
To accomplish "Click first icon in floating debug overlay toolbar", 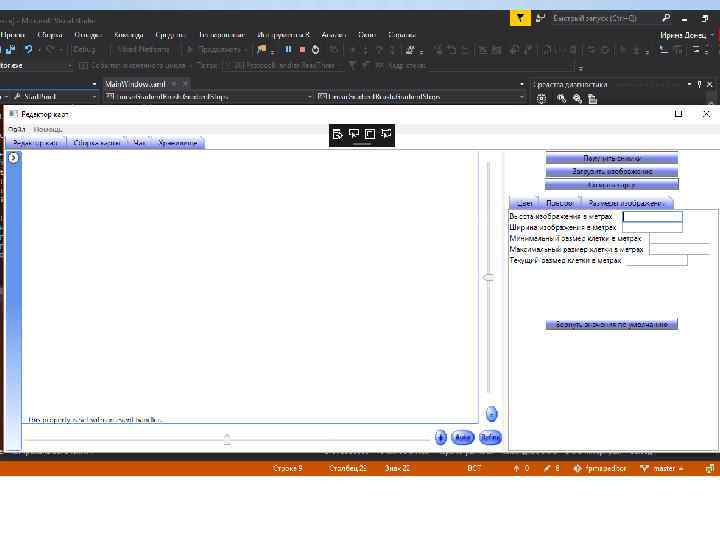I will point(338,134).
